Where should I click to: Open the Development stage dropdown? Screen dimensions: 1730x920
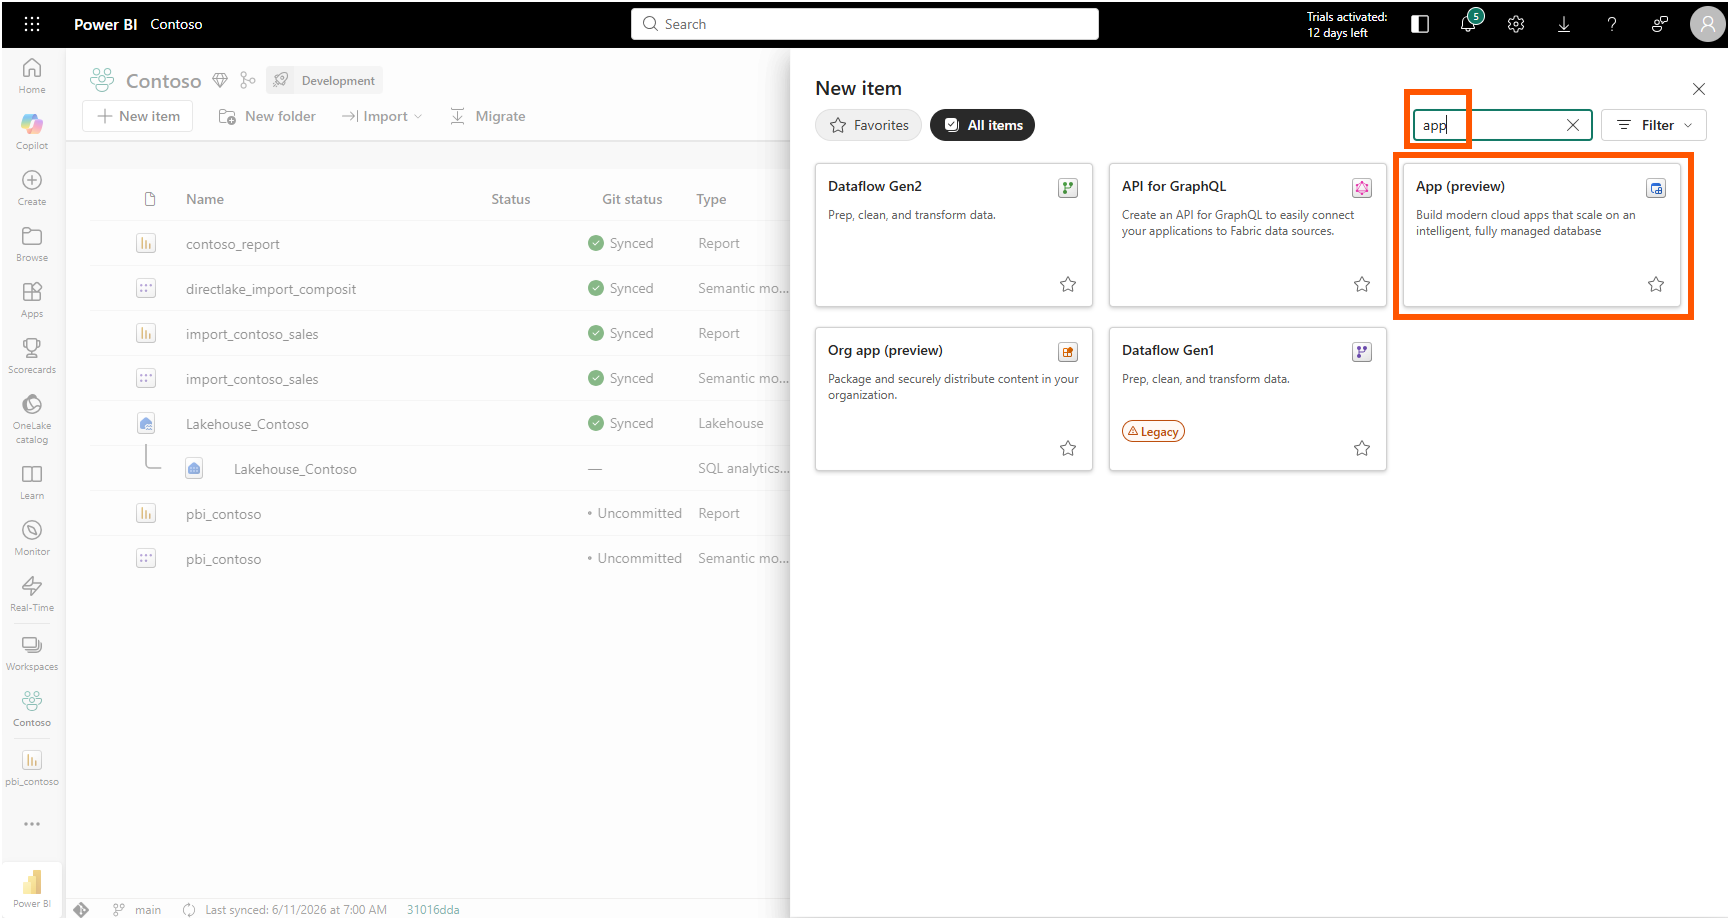point(324,80)
